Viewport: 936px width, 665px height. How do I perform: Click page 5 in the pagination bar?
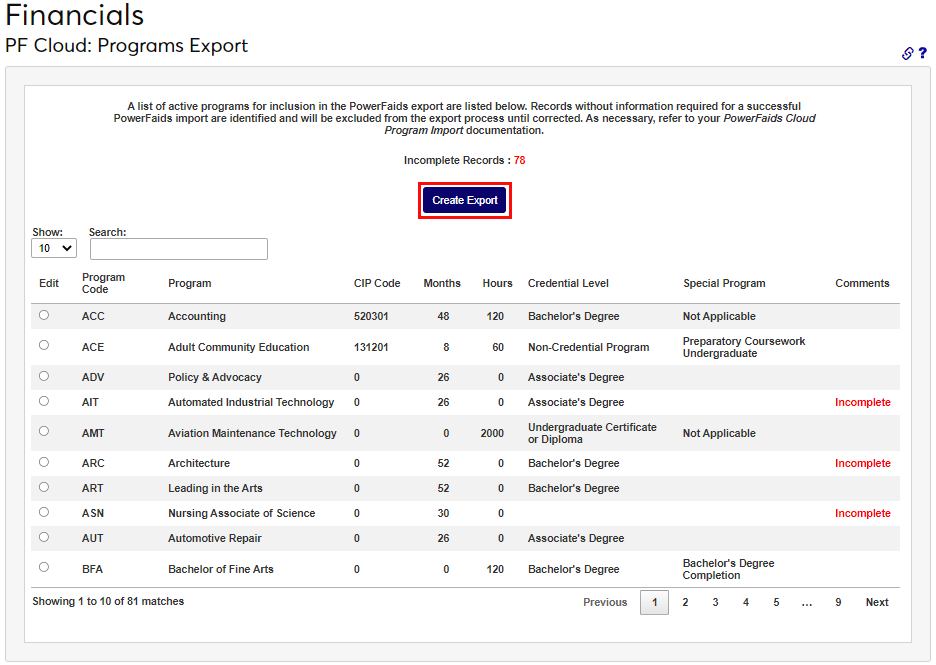point(776,602)
